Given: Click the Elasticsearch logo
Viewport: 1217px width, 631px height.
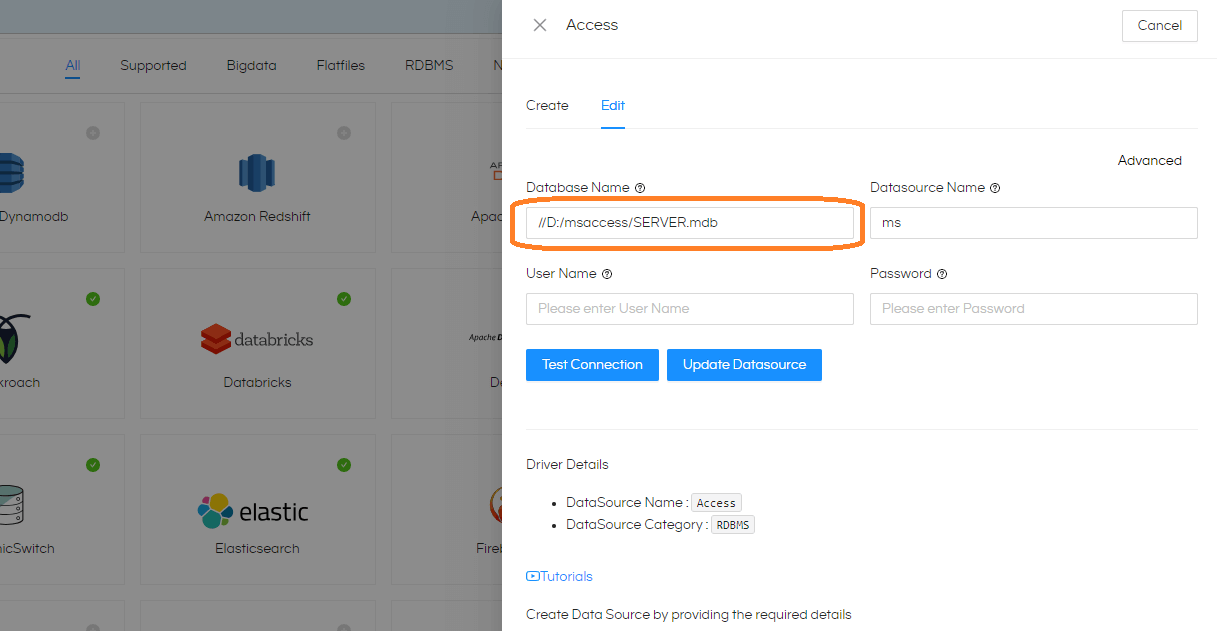Looking at the screenshot, I should [x=254, y=511].
